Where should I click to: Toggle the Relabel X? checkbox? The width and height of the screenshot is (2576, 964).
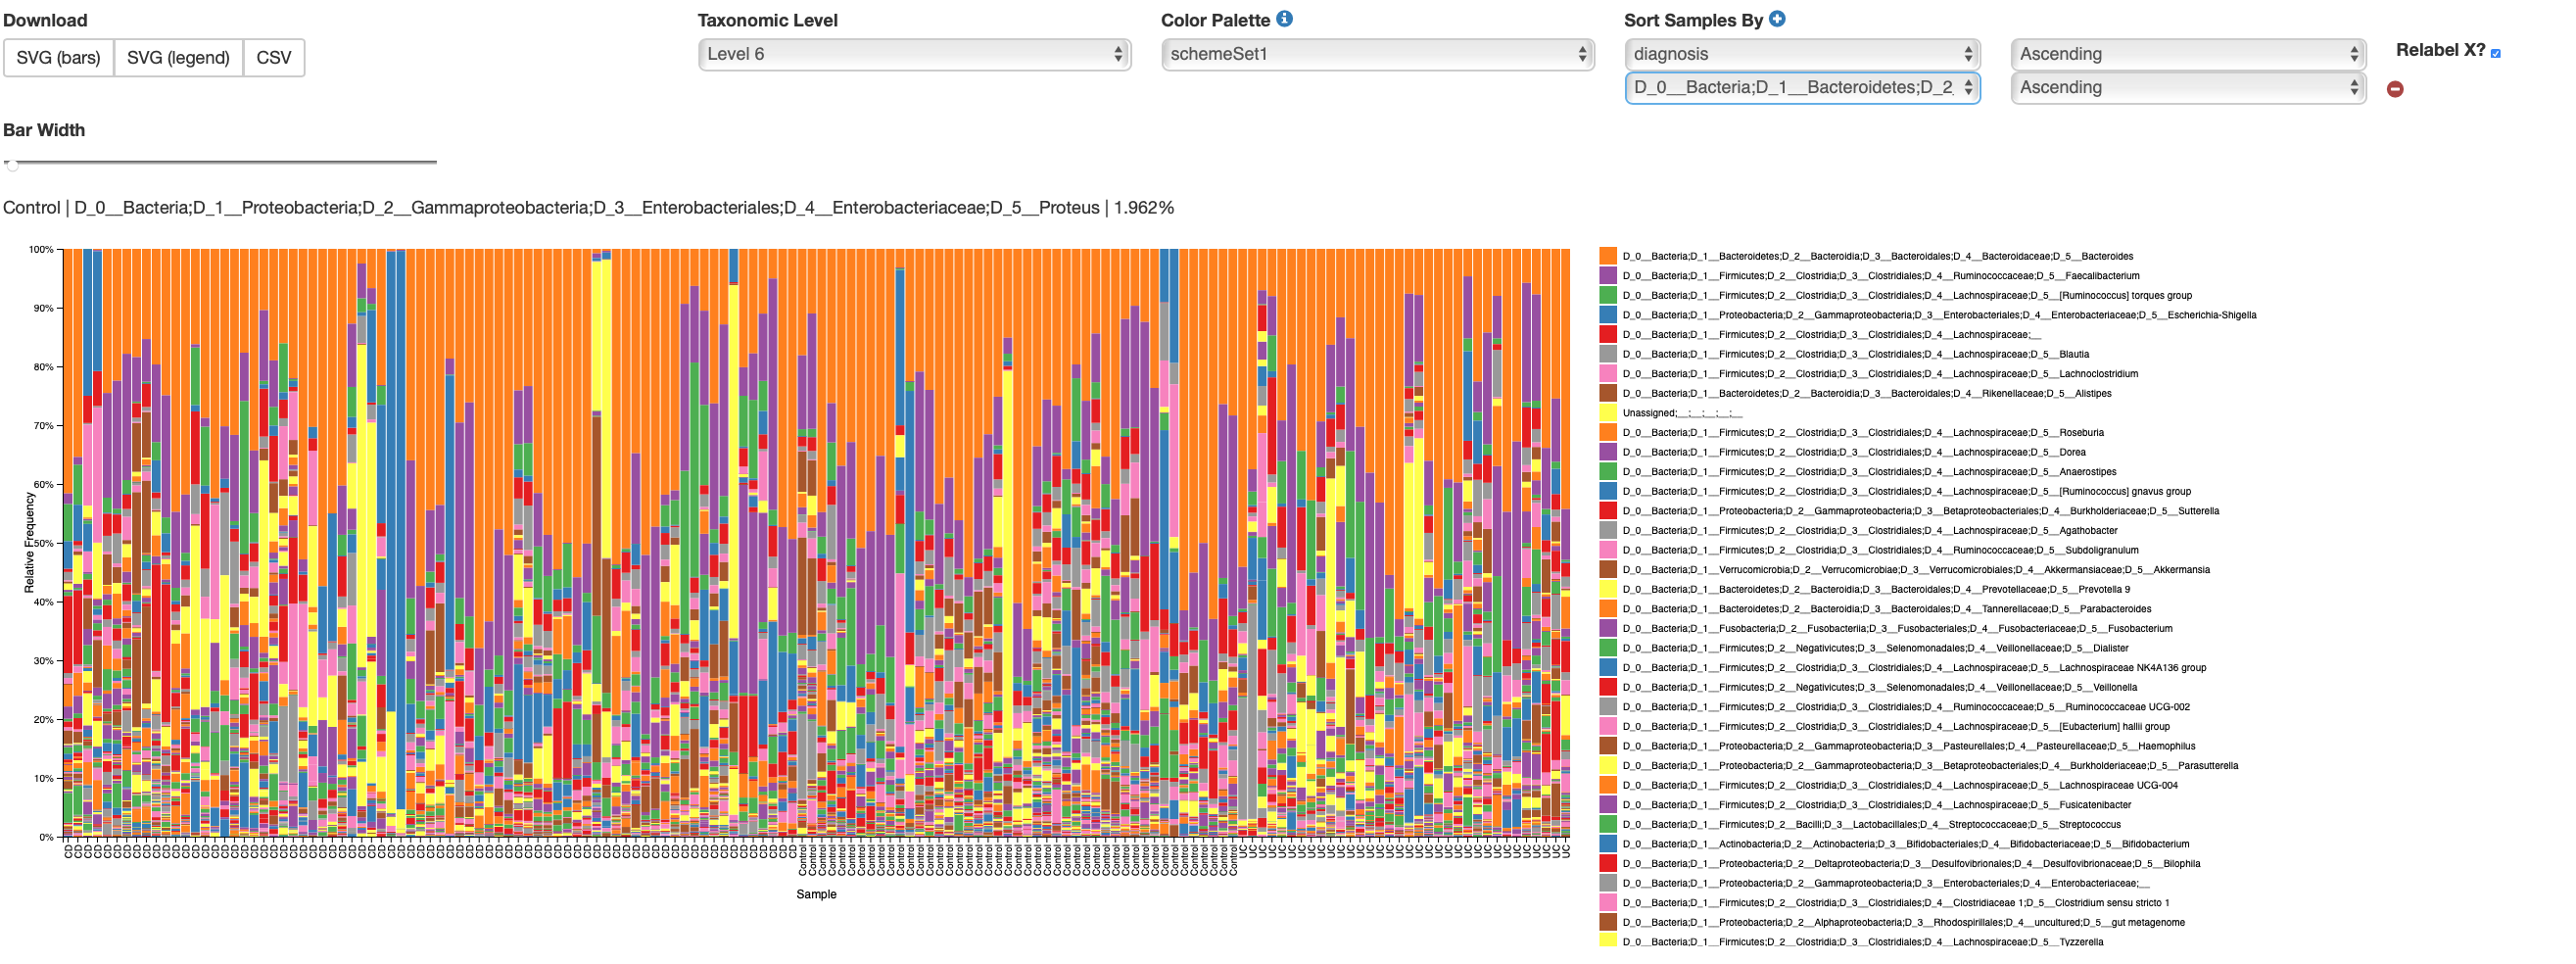point(2495,53)
